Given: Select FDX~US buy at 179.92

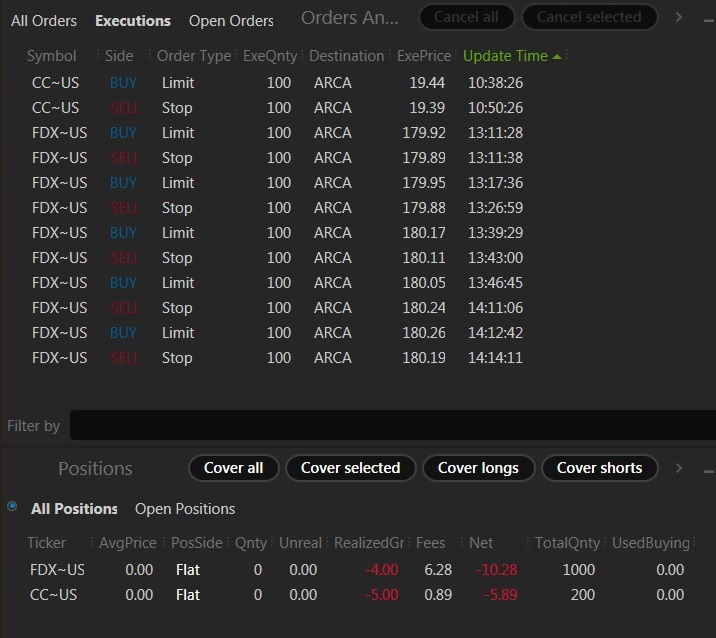Looking at the screenshot, I should (278, 133).
